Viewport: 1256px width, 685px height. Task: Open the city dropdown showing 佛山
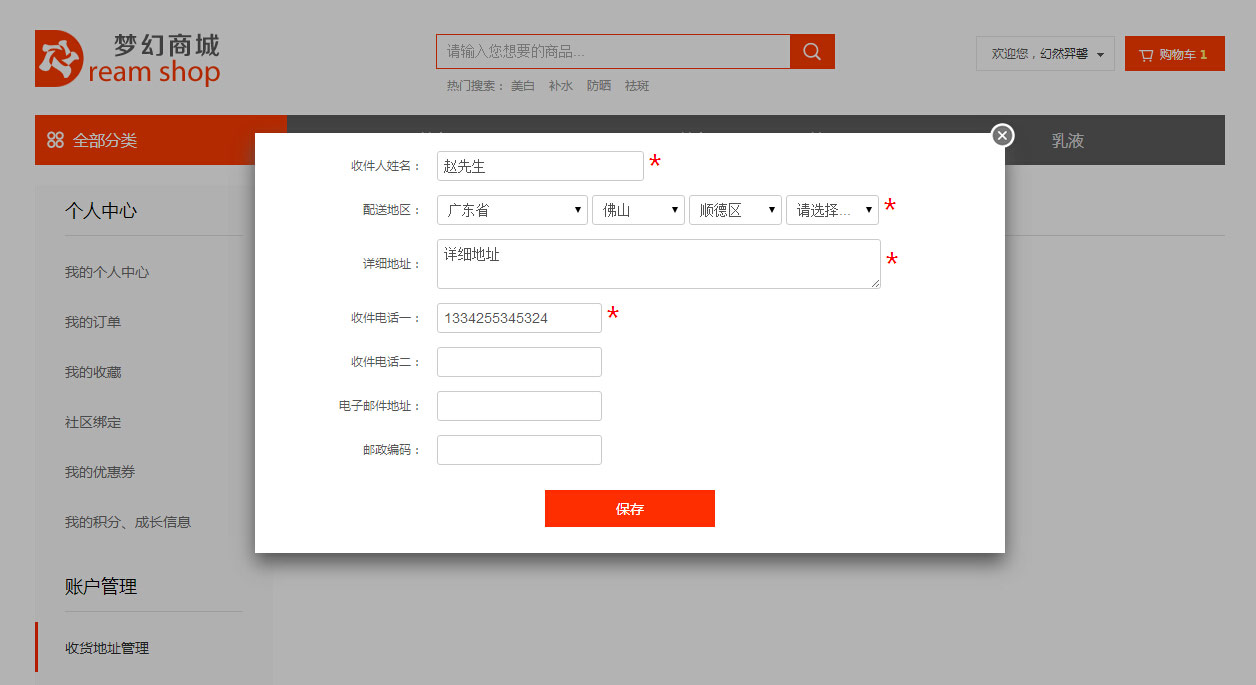click(638, 210)
